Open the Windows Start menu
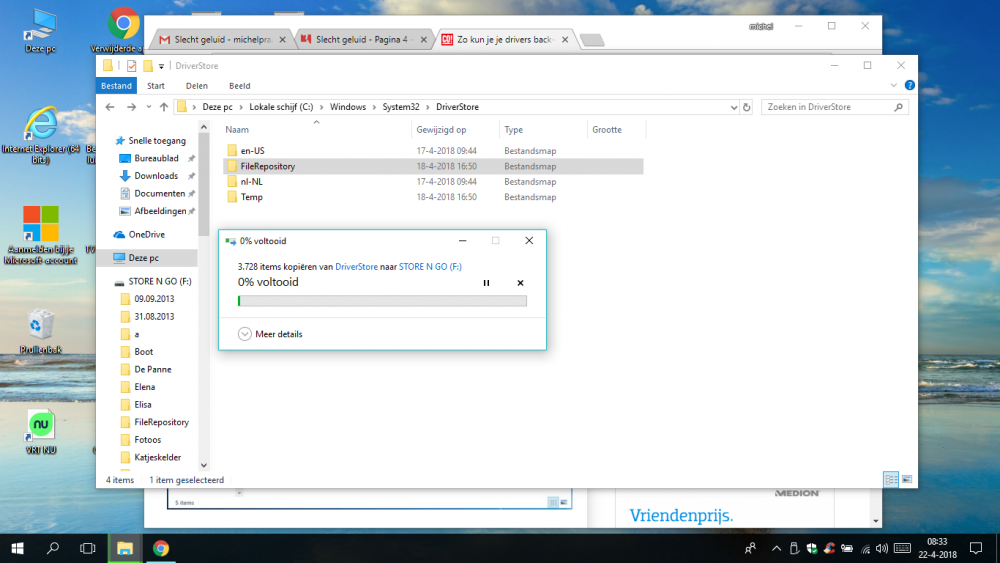The height and width of the screenshot is (563, 1000). [x=17, y=548]
